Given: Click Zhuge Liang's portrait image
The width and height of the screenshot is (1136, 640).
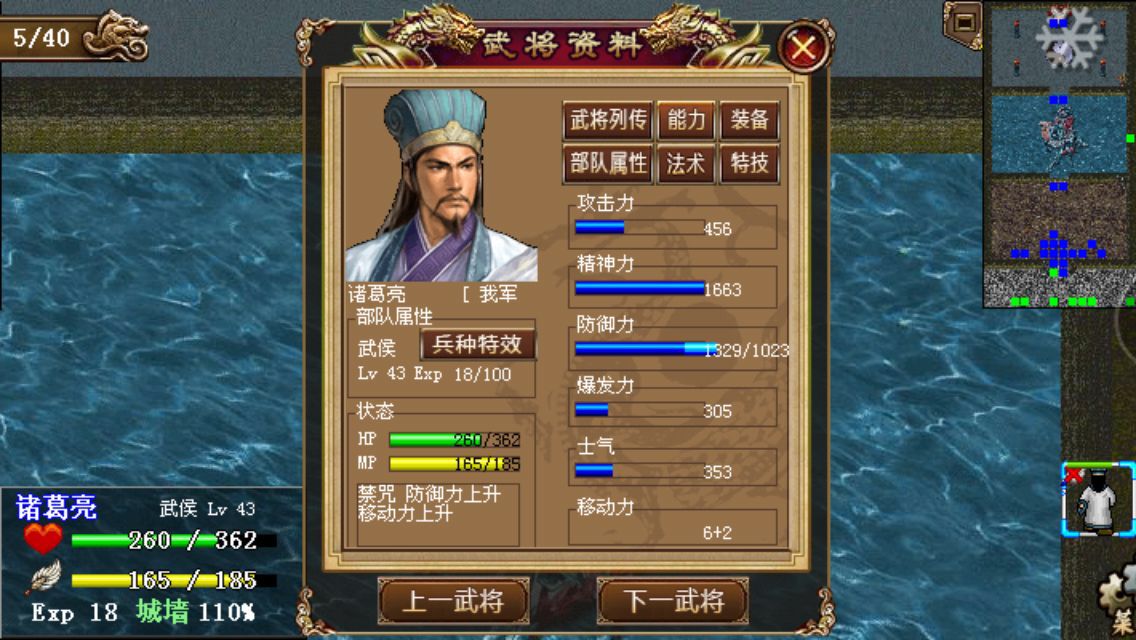Looking at the screenshot, I should tap(442, 185).
